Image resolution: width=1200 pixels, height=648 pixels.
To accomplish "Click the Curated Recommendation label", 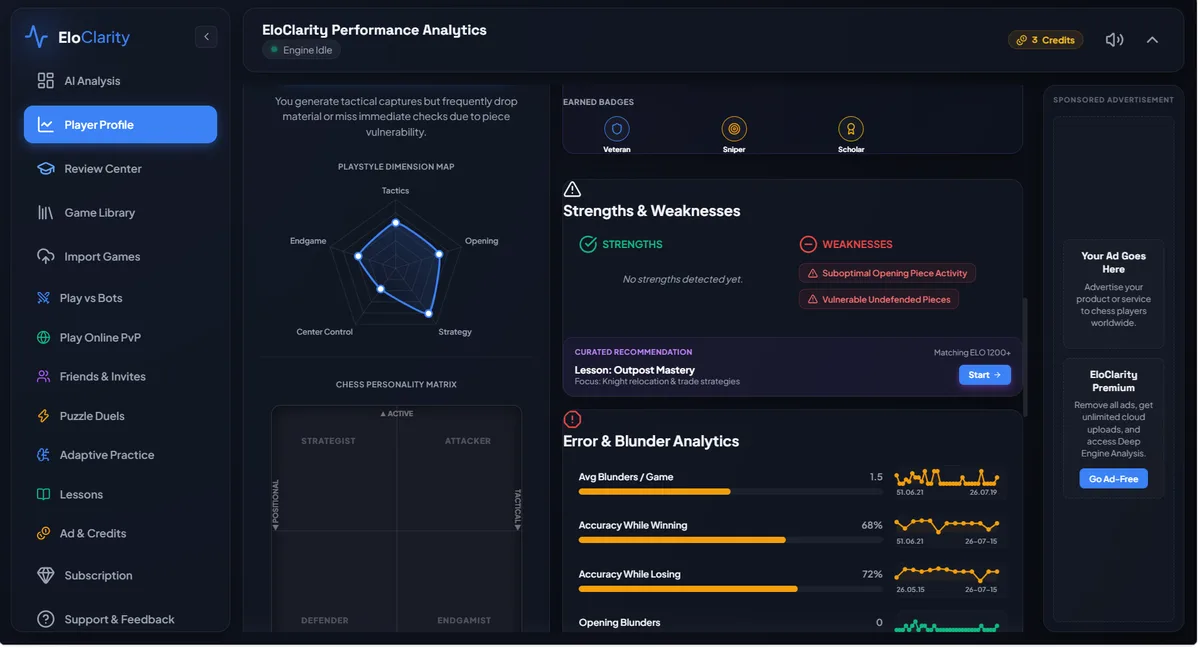I will (633, 352).
